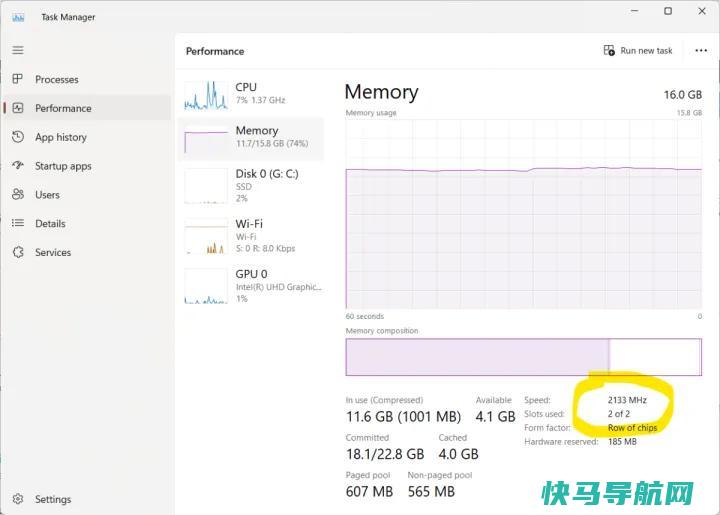Minimize the Task Manager window
Image resolution: width=720 pixels, height=515 pixels.
pos(635,11)
